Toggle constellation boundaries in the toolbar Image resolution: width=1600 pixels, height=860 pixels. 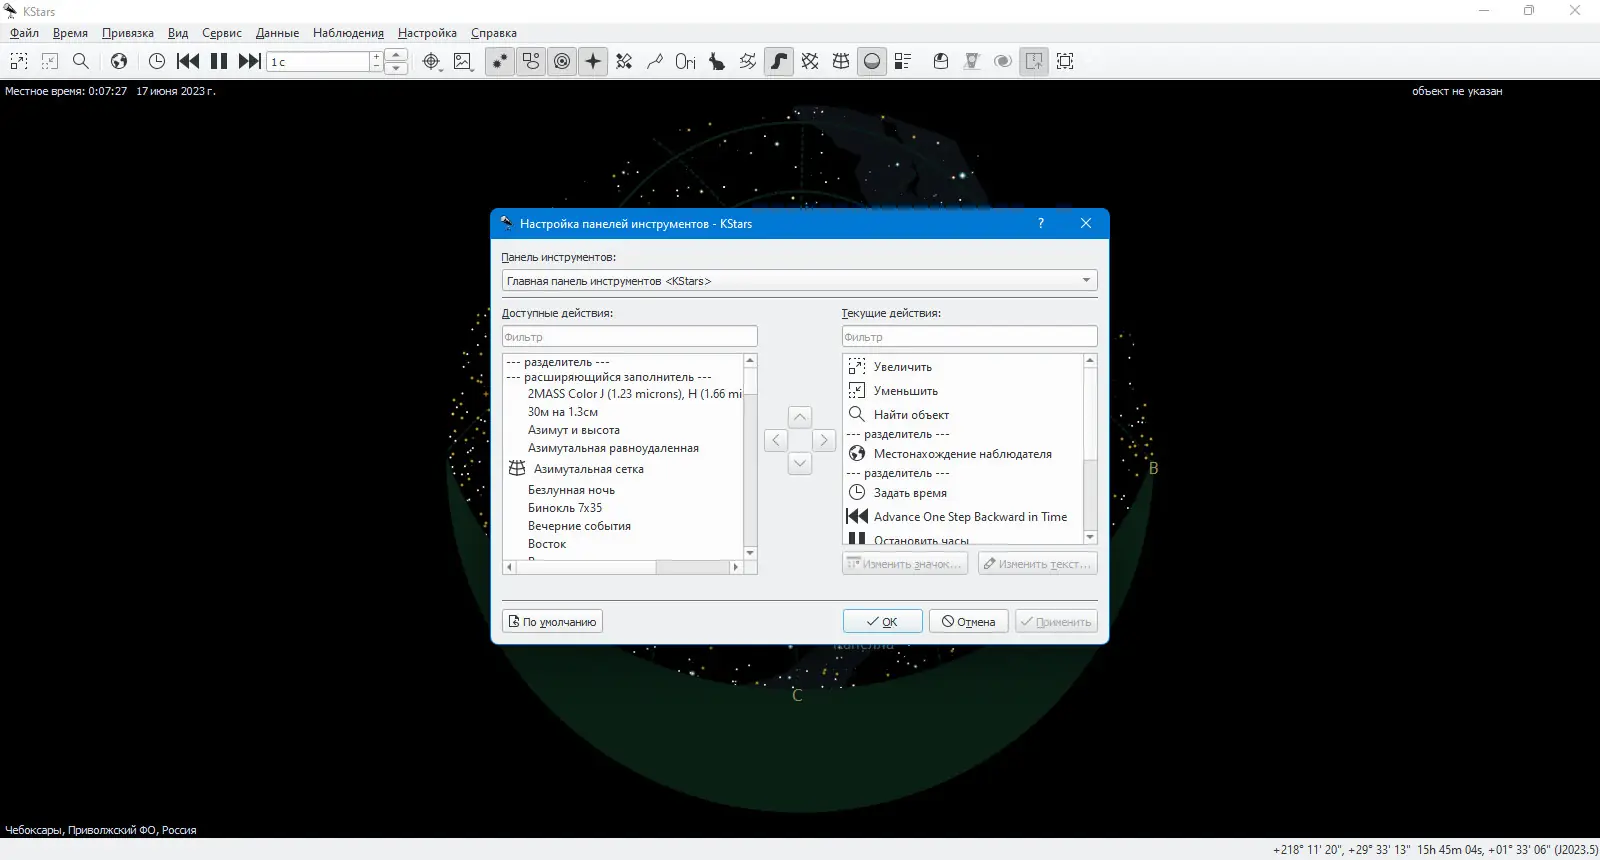click(x=748, y=61)
